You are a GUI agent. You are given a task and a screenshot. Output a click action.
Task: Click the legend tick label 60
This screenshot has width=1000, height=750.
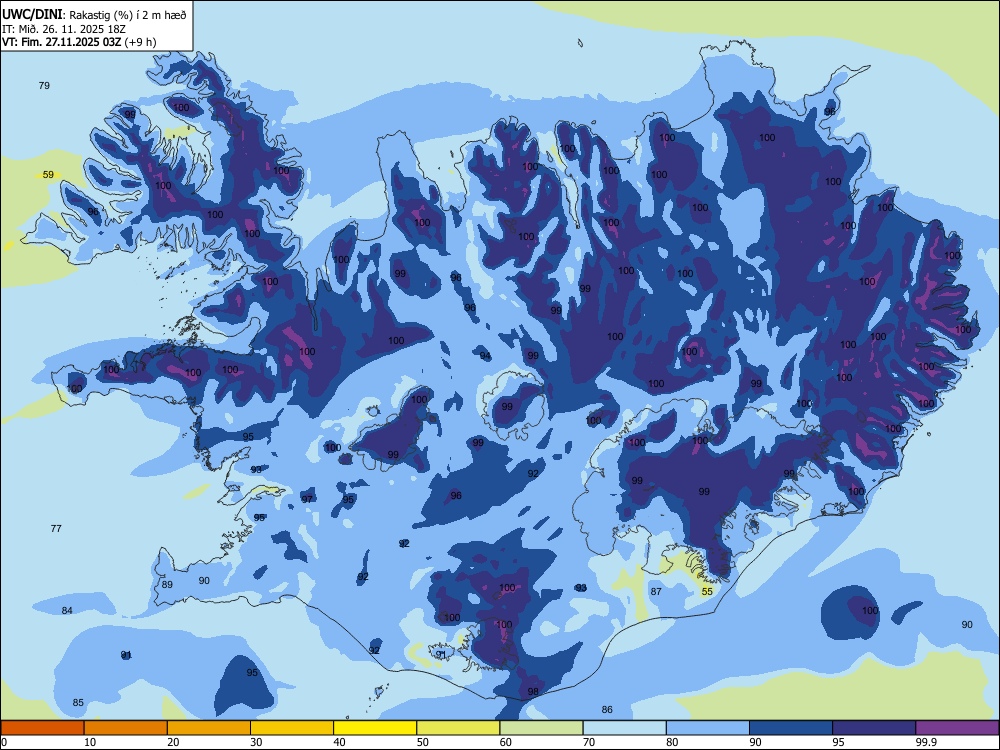click(x=506, y=742)
